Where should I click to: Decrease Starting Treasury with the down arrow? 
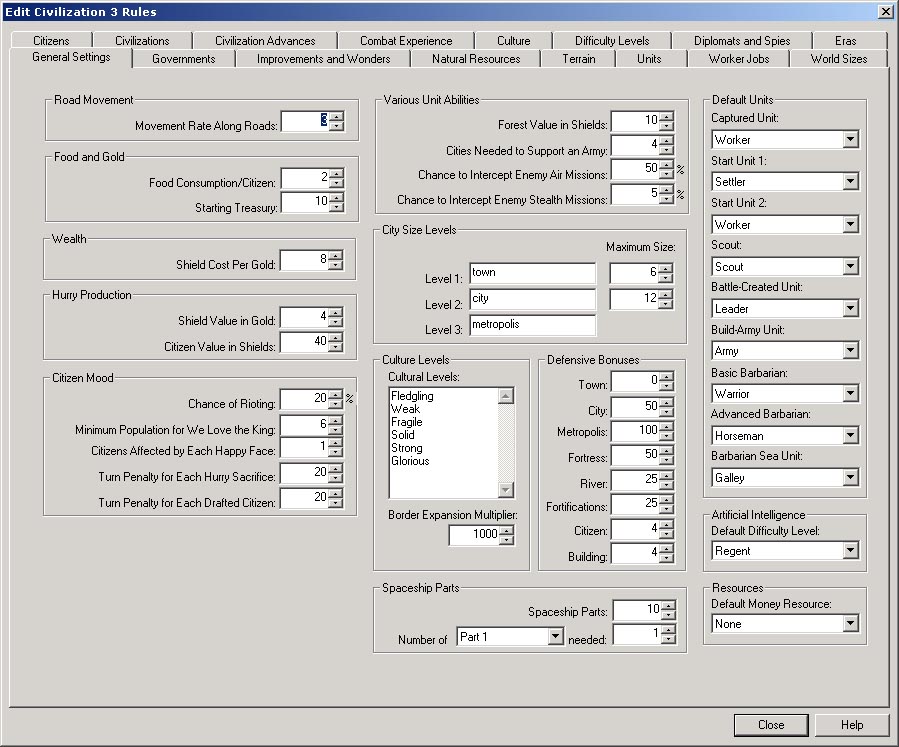click(337, 207)
